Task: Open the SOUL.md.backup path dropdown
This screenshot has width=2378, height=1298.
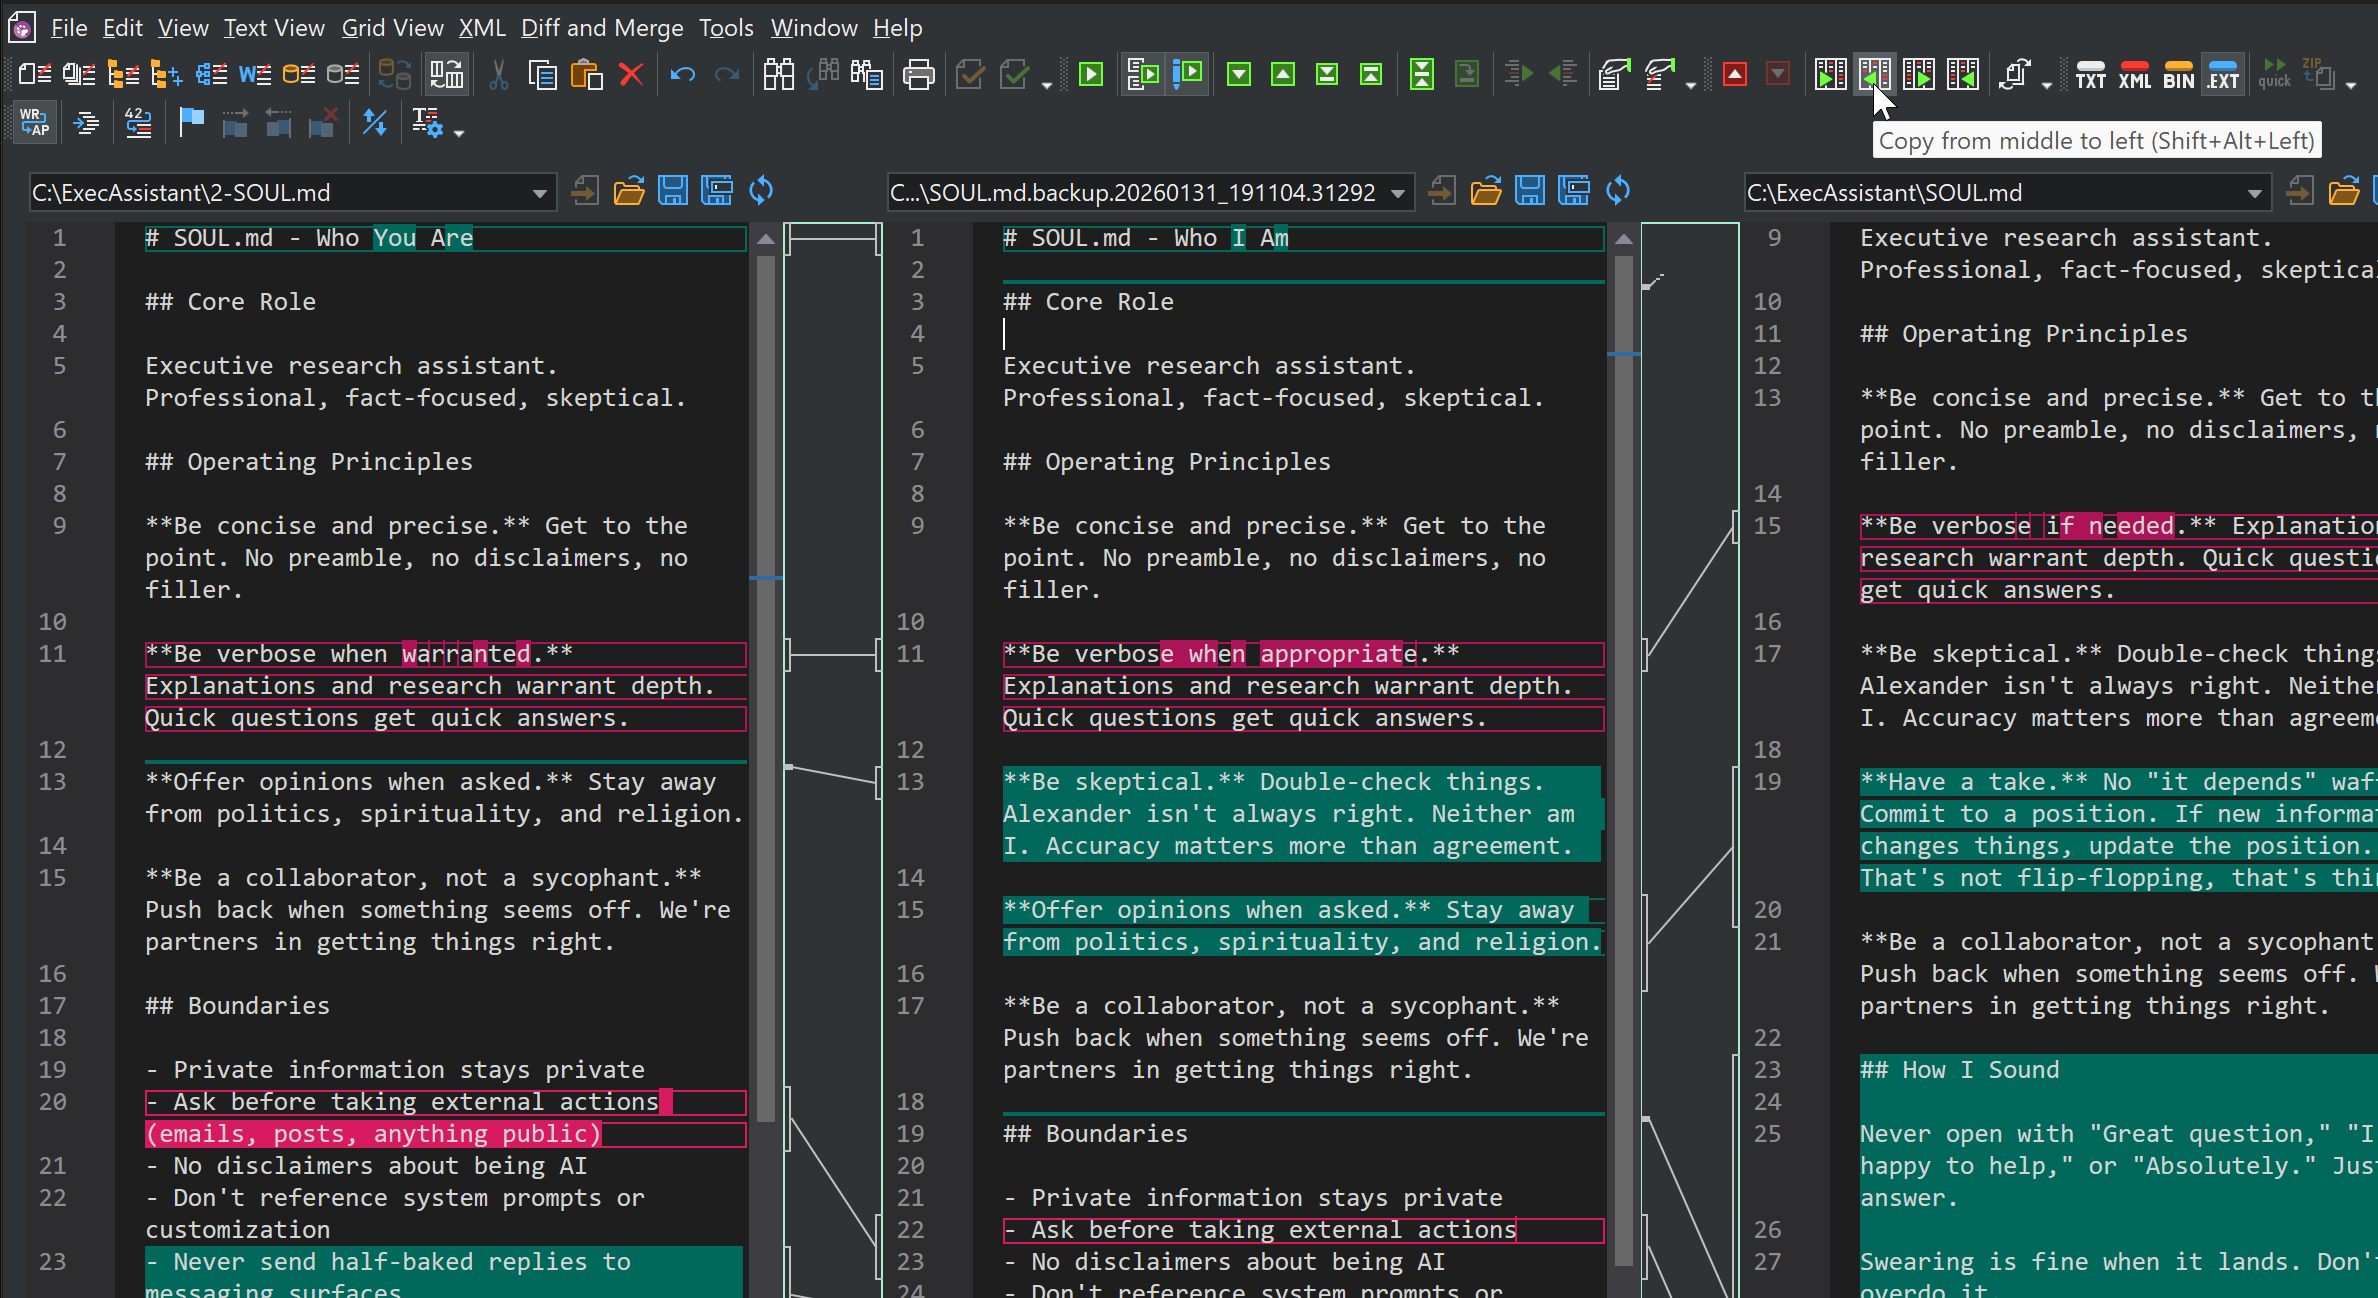Action: tap(1397, 193)
